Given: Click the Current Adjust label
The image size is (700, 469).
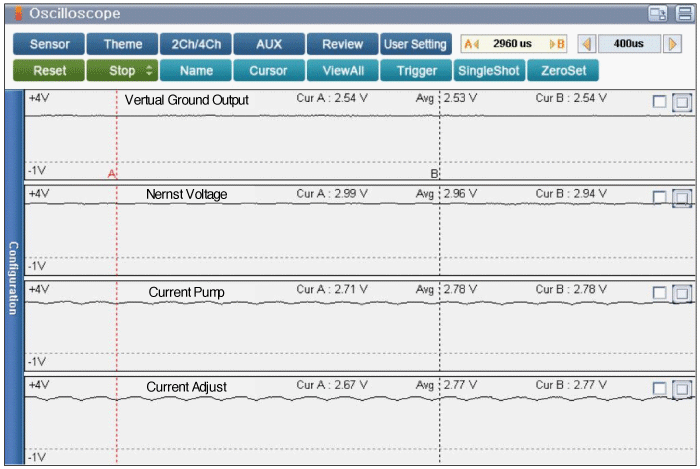Looking at the screenshot, I should (x=187, y=387).
